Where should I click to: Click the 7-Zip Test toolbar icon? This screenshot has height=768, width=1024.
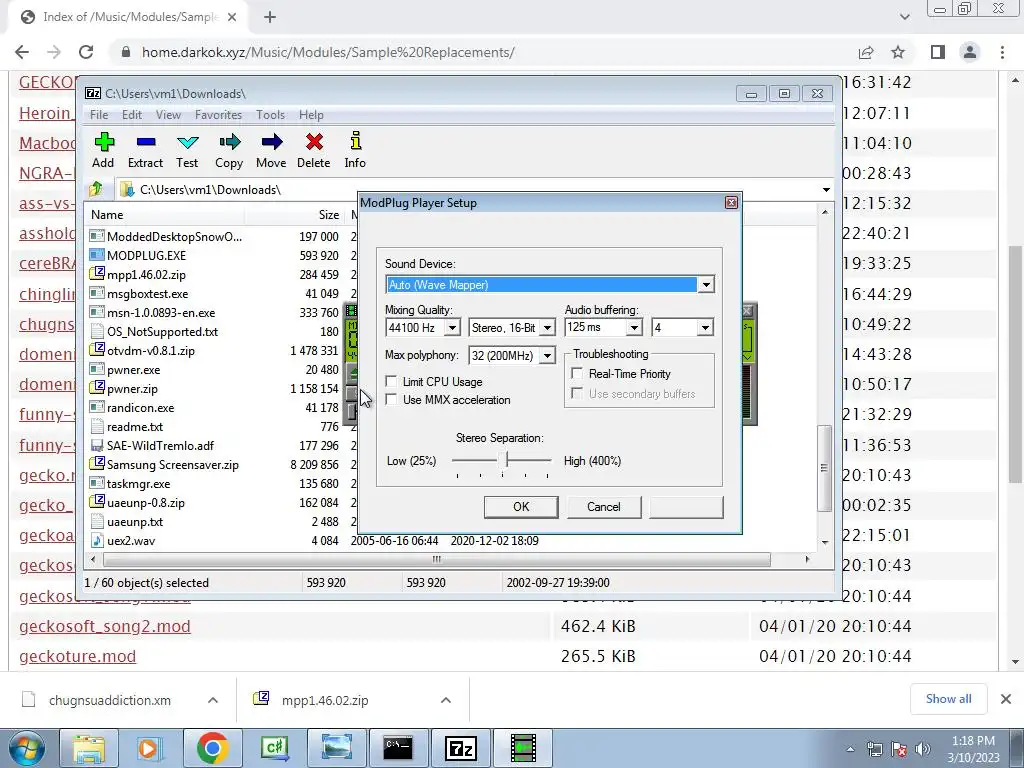point(187,150)
